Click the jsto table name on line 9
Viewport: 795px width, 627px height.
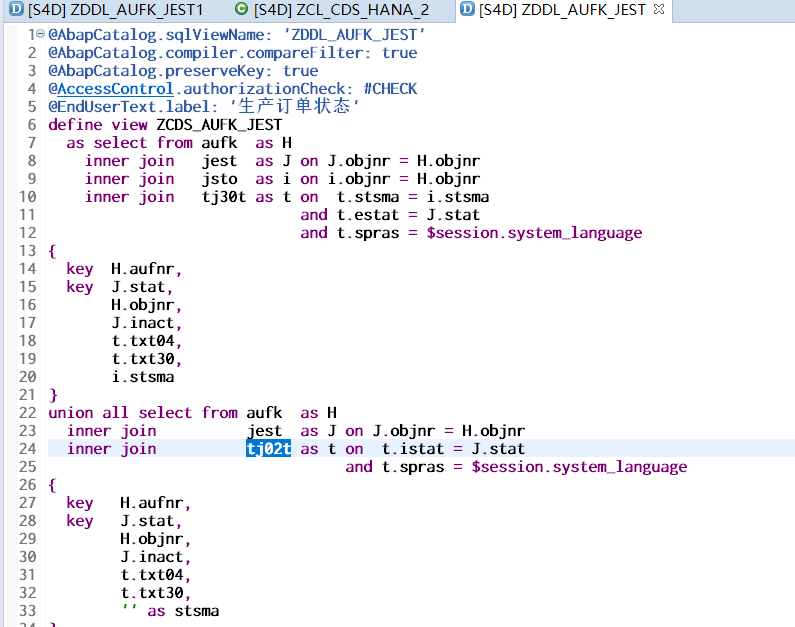220,179
